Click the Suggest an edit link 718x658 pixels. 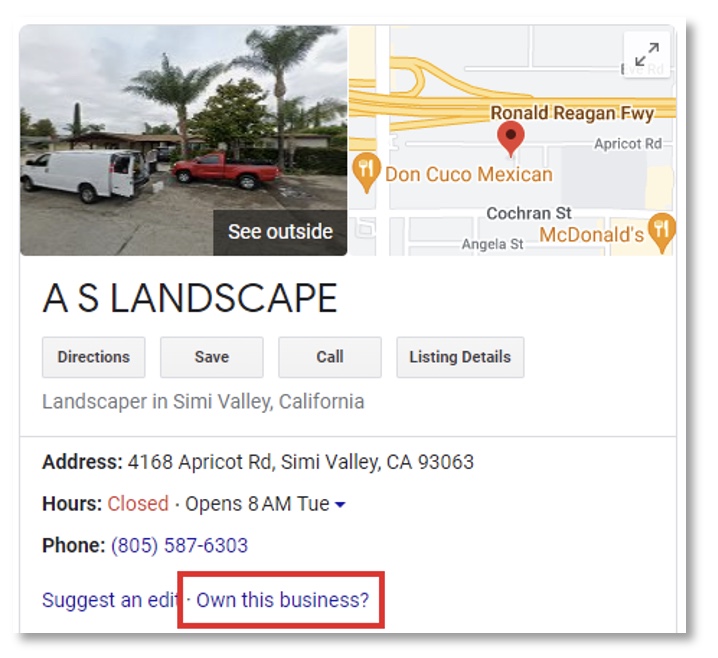[x=110, y=600]
